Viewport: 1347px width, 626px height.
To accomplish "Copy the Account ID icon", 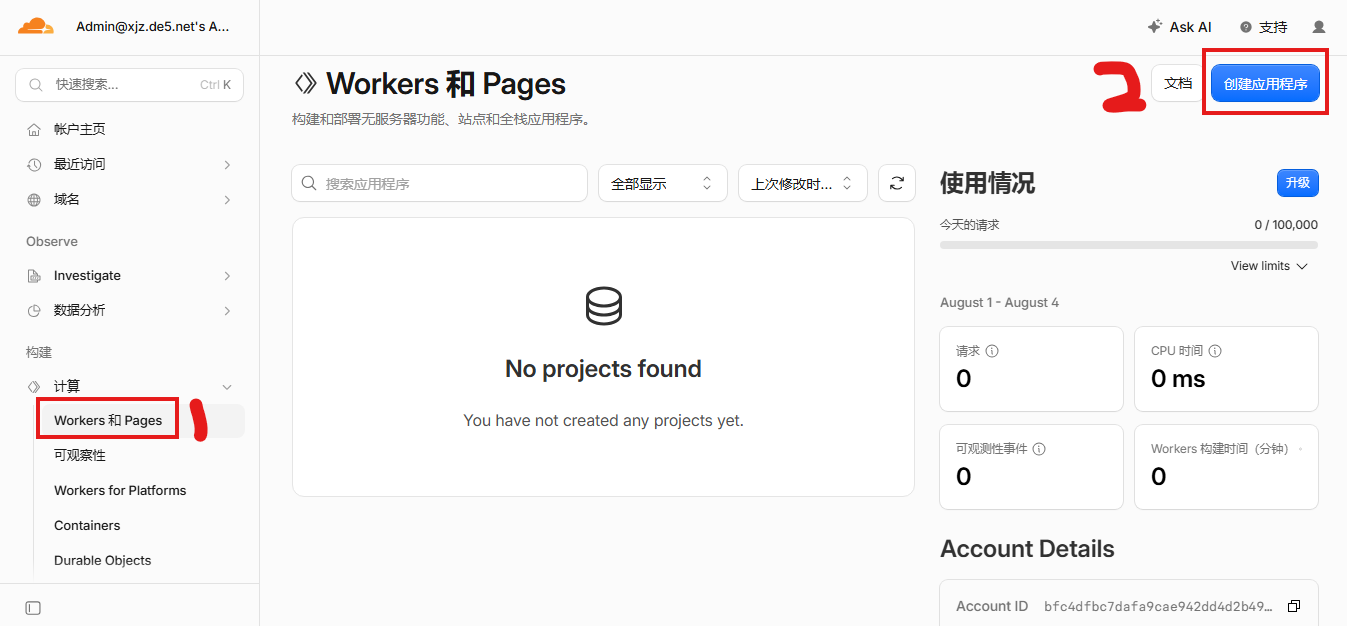I will (x=1294, y=606).
